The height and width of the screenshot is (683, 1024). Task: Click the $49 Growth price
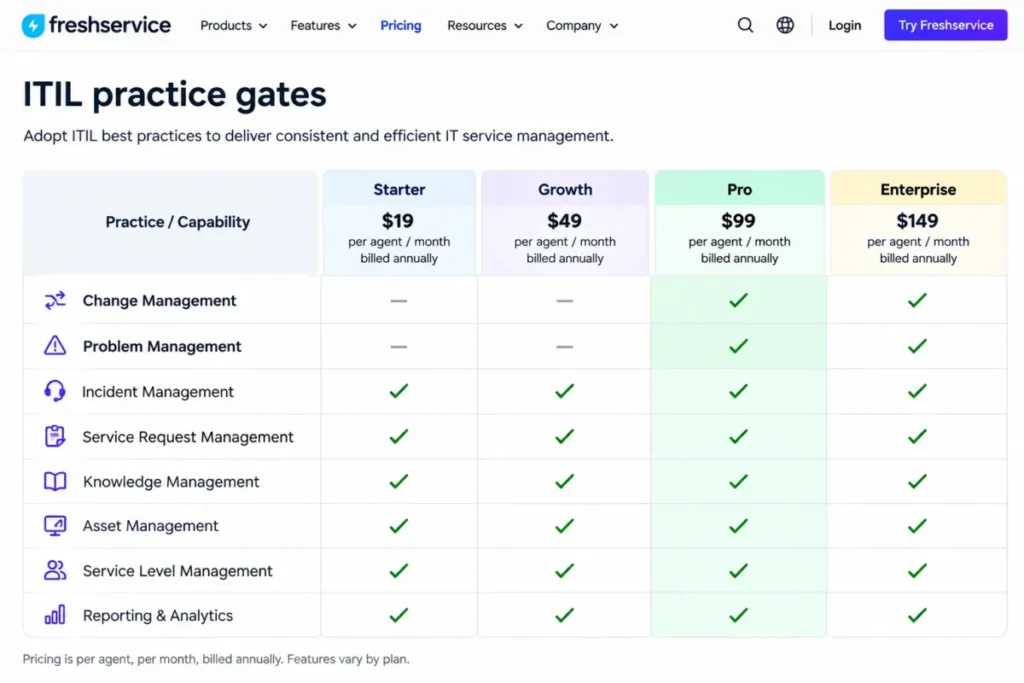tap(564, 221)
